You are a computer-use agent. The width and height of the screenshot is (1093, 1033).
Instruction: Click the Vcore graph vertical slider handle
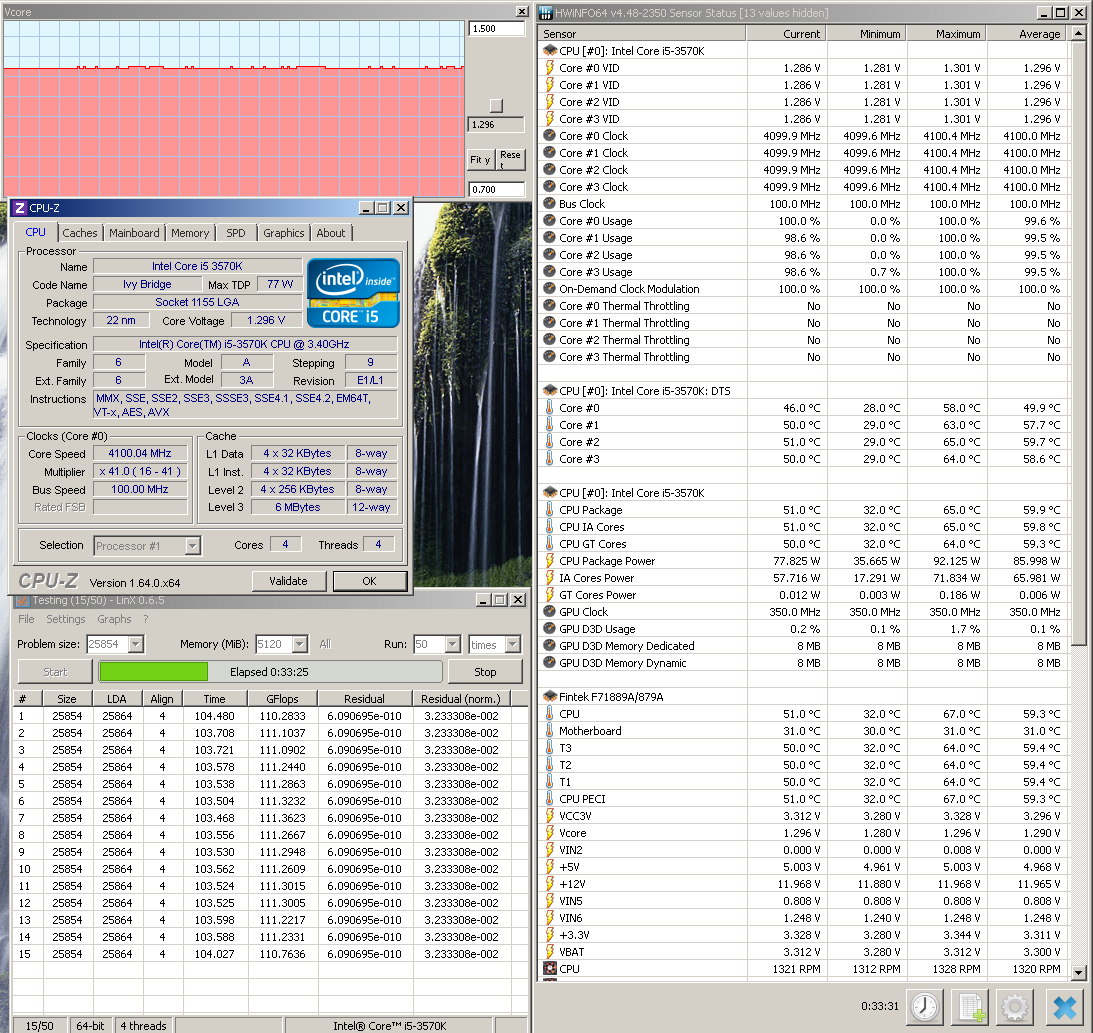[x=496, y=106]
